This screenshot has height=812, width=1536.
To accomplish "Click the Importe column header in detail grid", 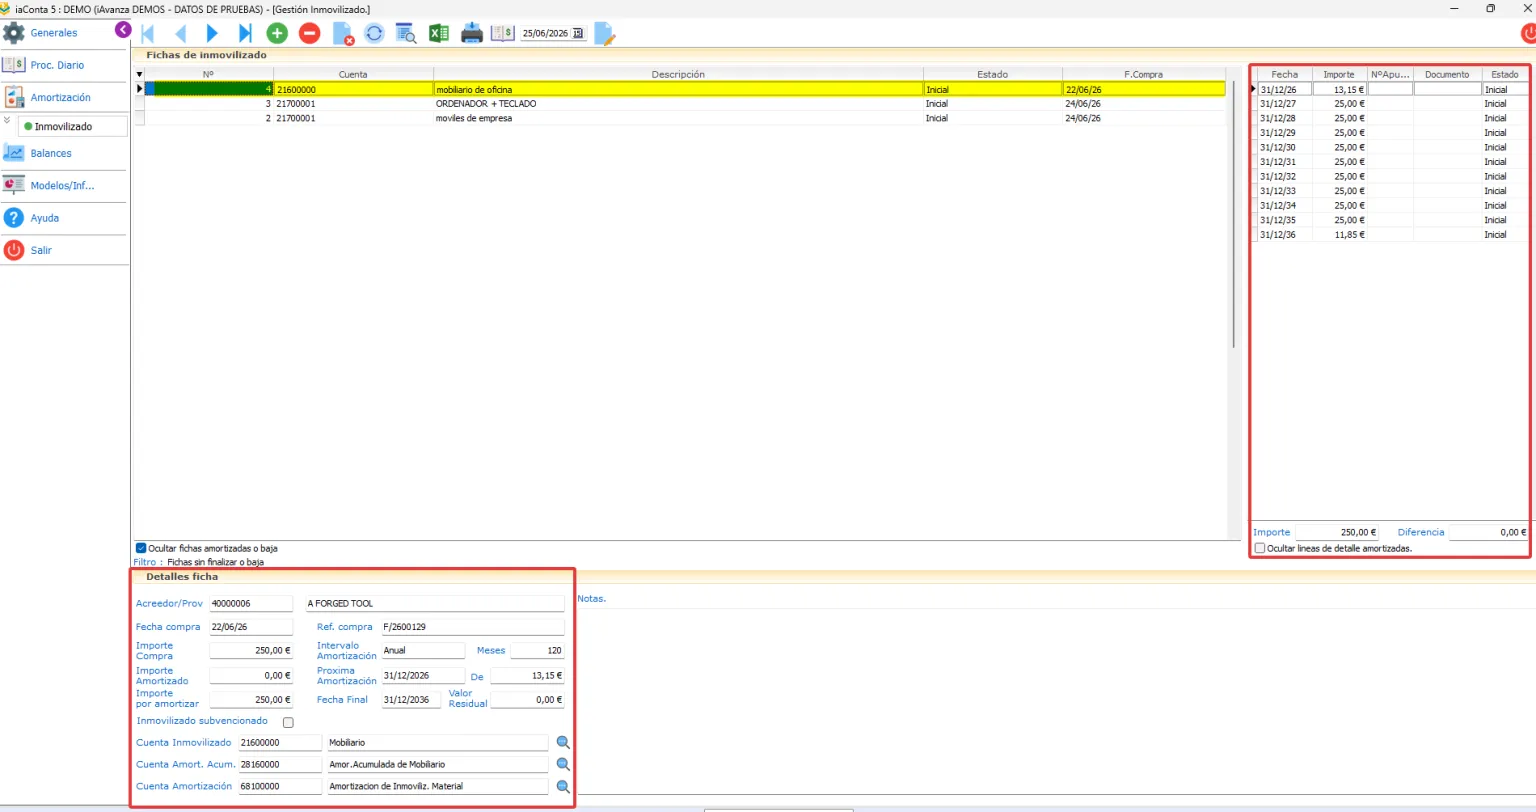I will point(1339,75).
